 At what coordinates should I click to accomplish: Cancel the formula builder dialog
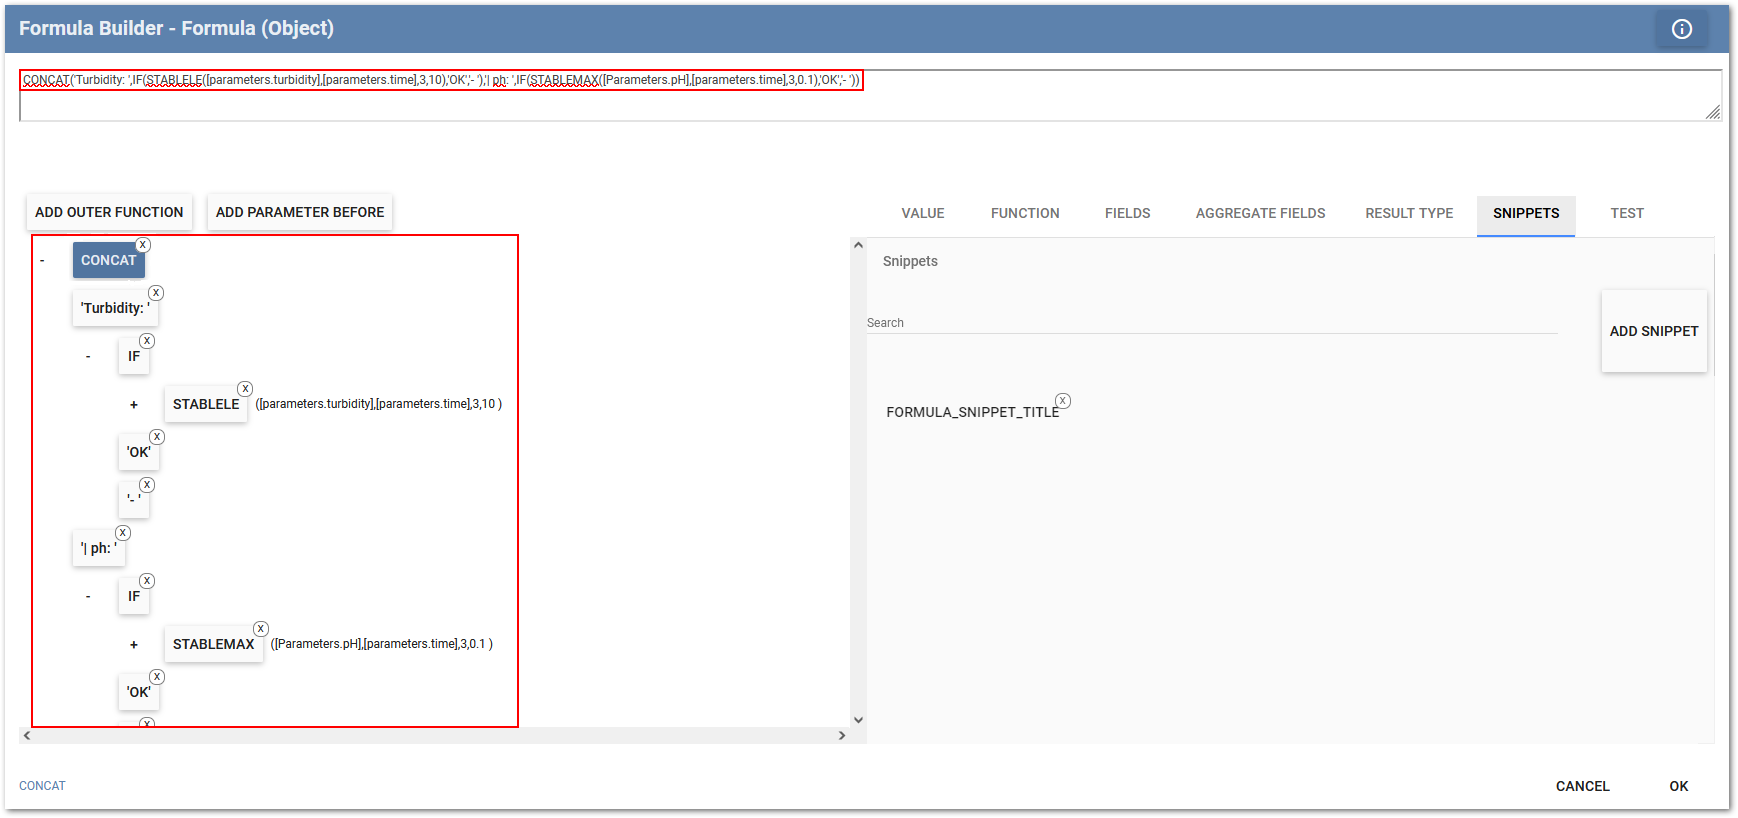pos(1582,786)
